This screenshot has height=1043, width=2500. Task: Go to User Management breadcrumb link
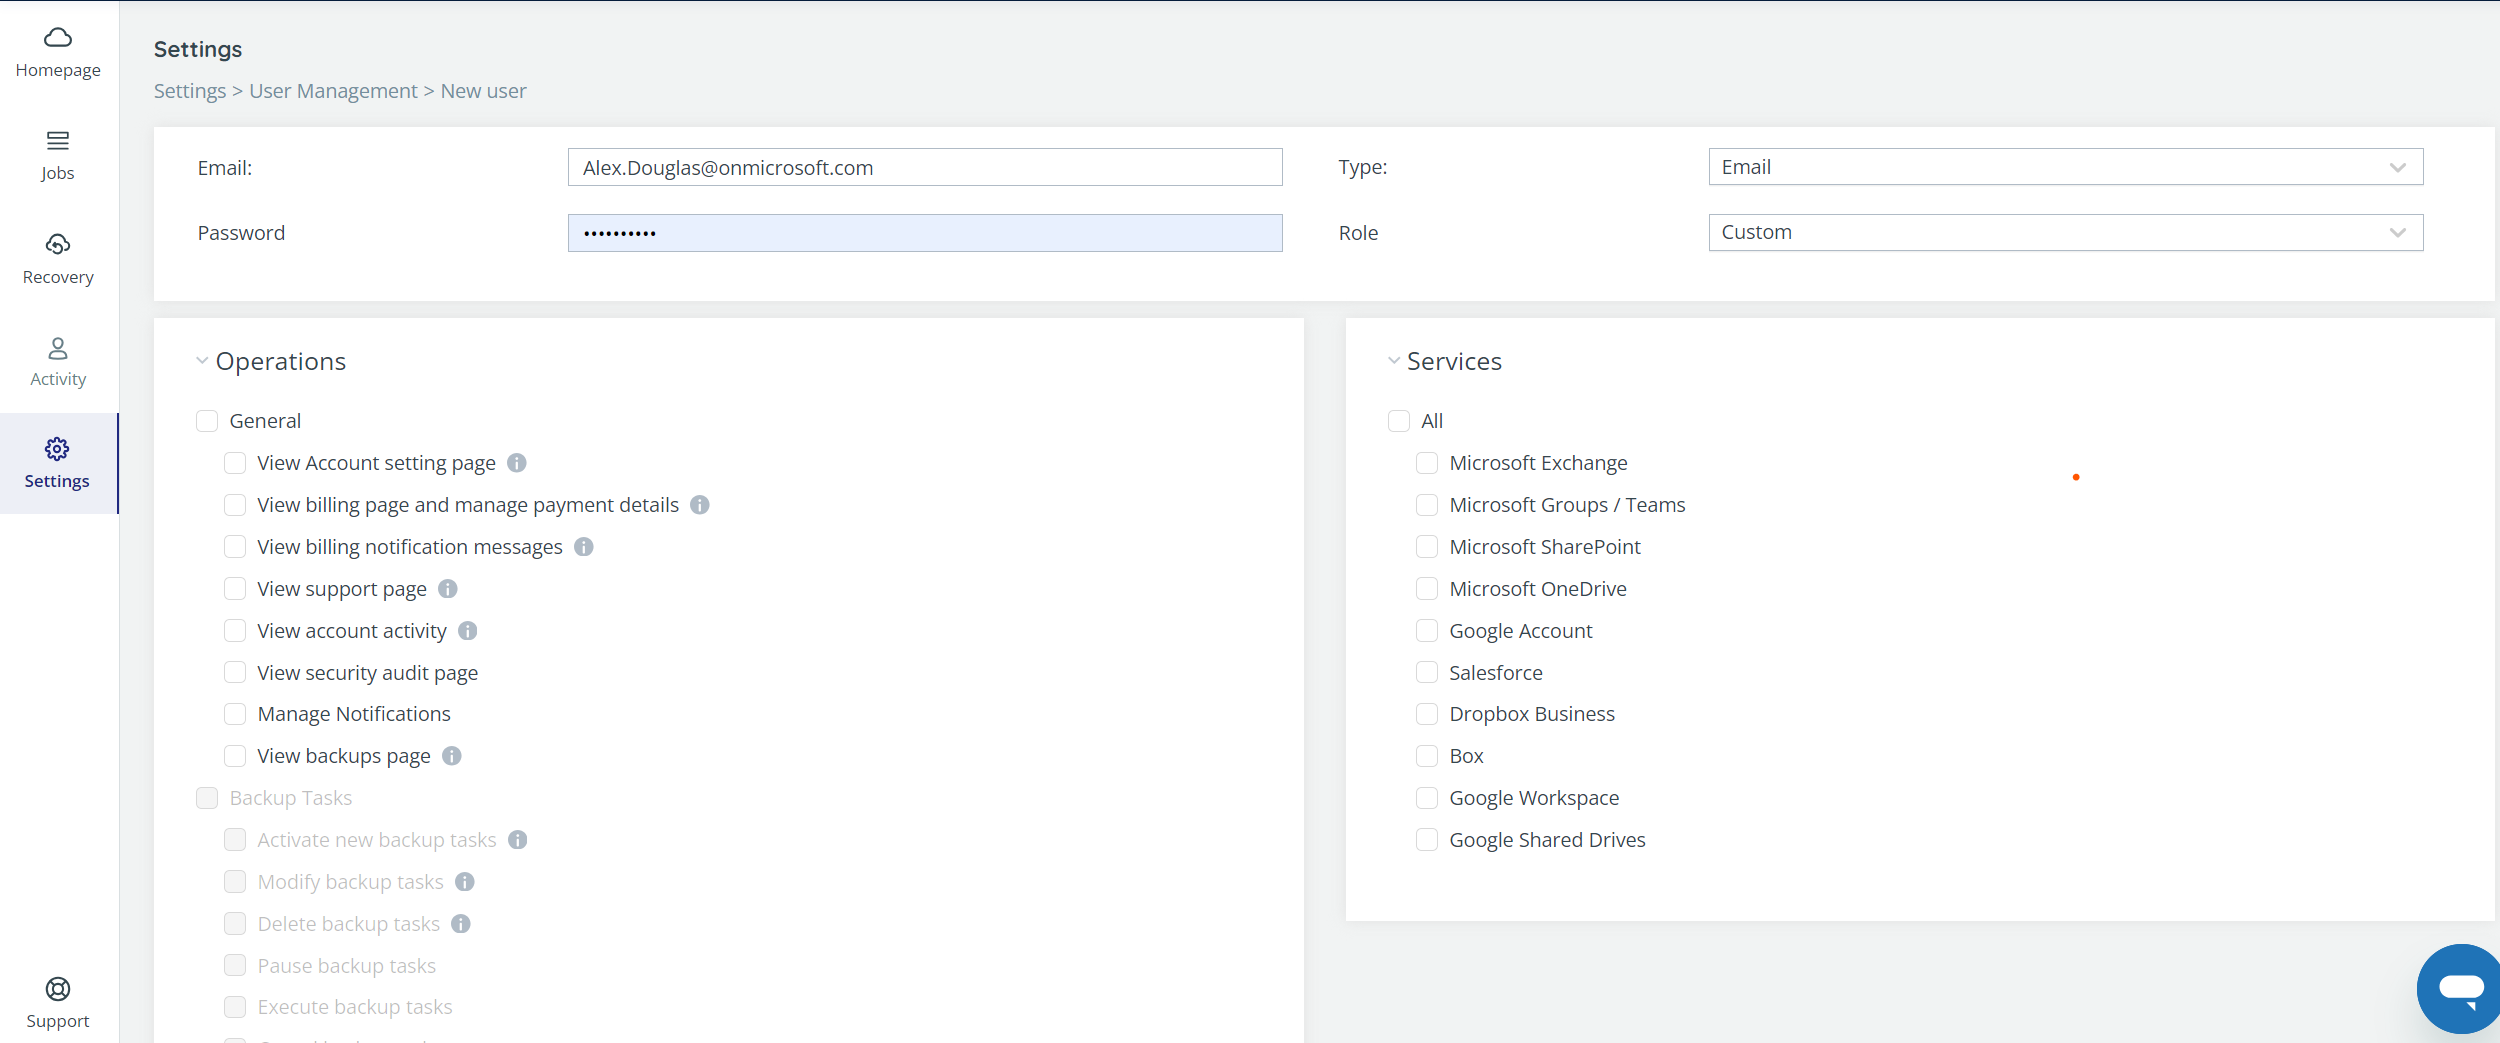[333, 91]
